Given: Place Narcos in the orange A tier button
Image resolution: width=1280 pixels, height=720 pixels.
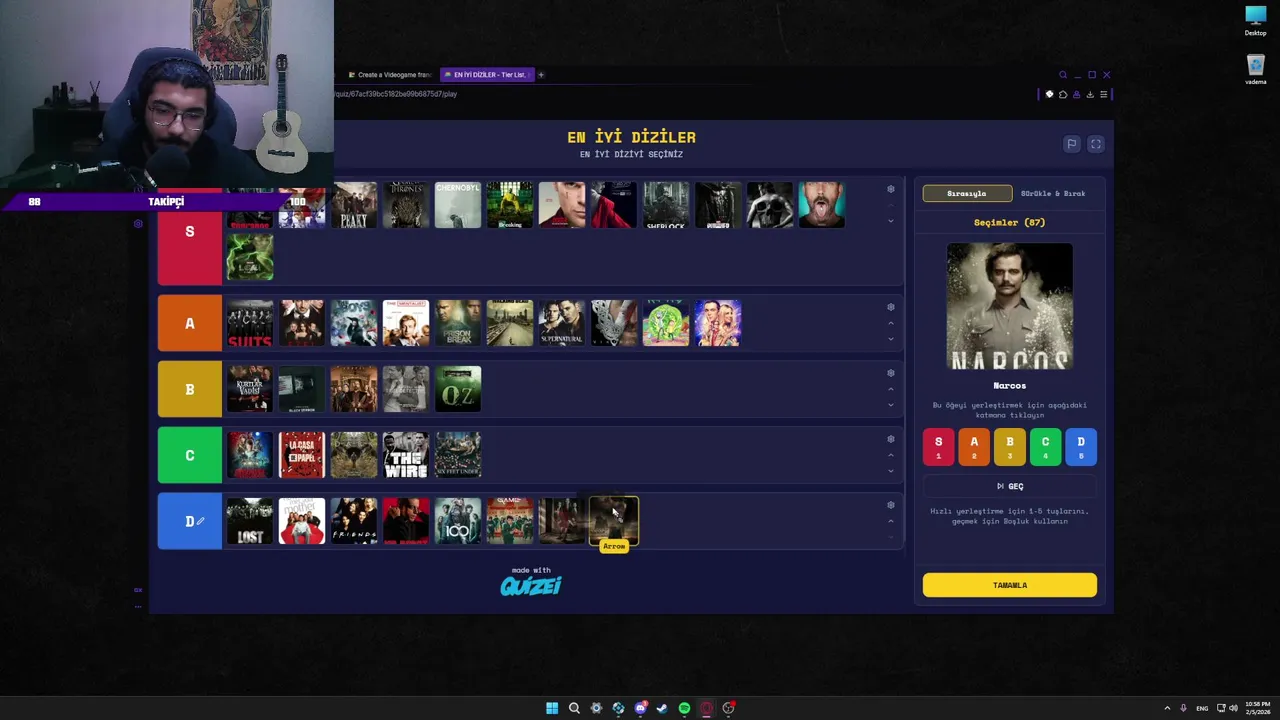Looking at the screenshot, I should (x=974, y=446).
